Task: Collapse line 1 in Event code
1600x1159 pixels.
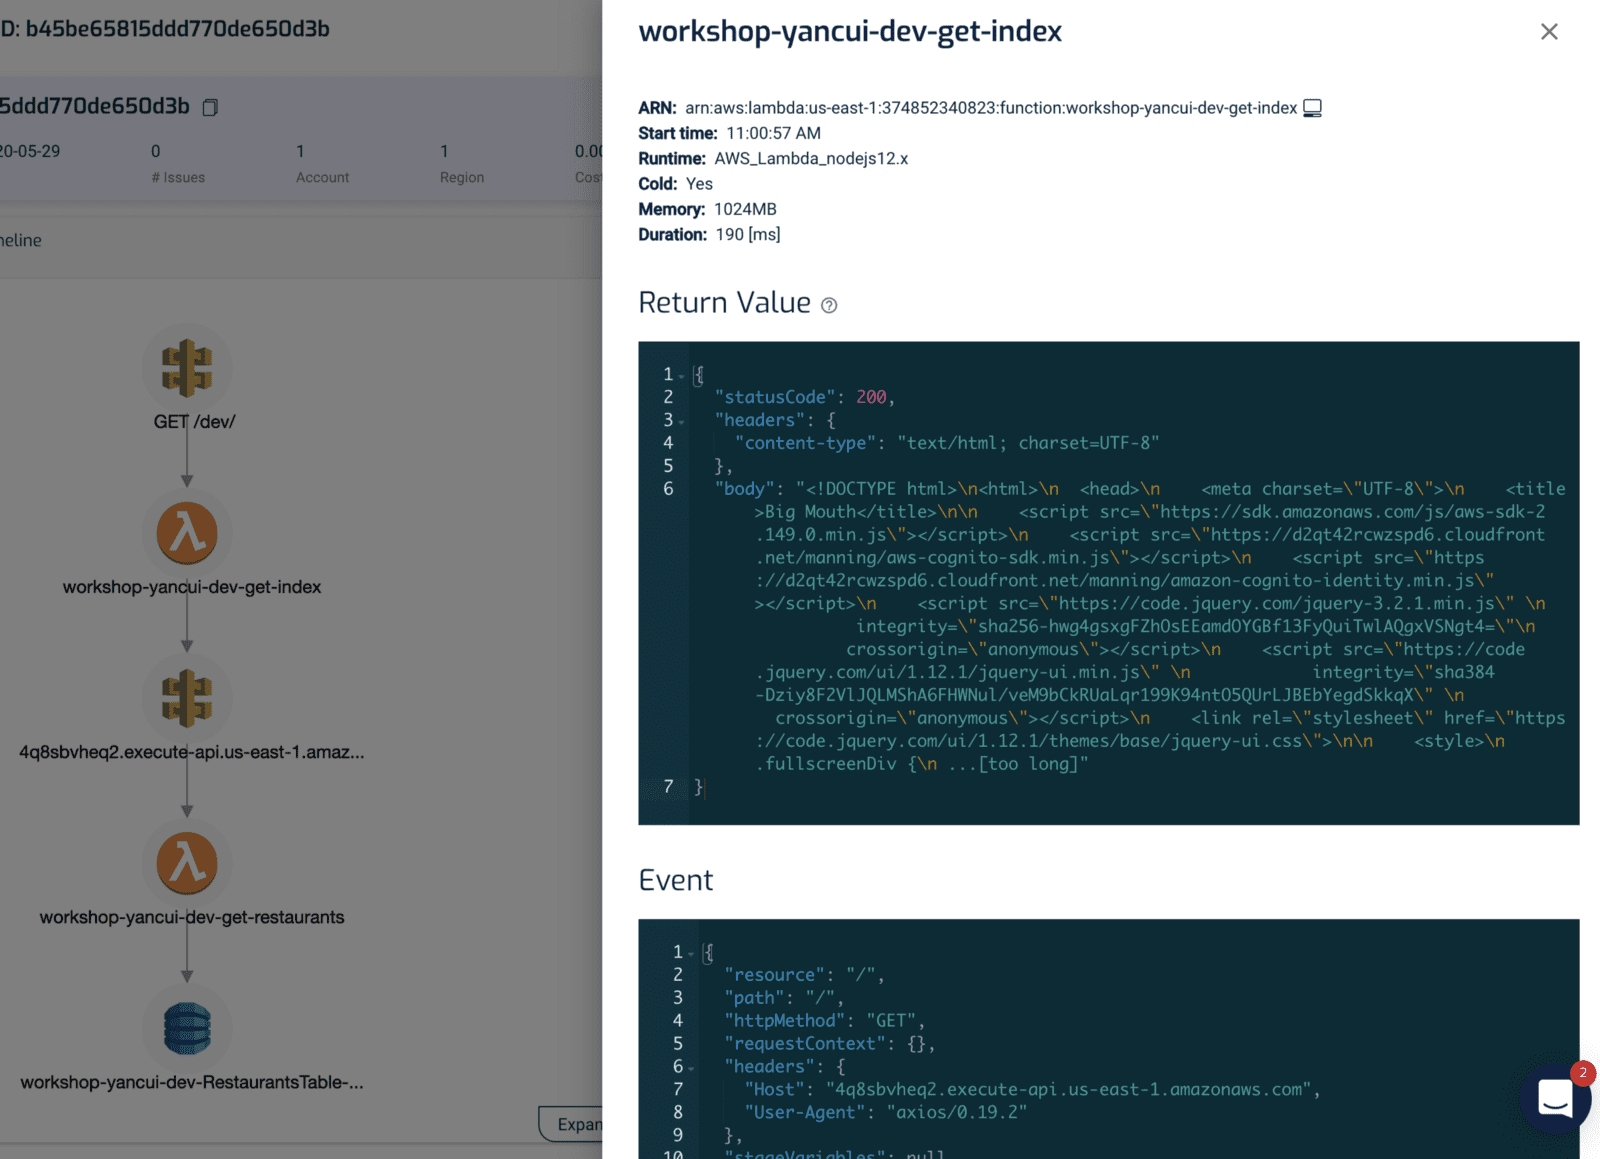Action: [691, 954]
